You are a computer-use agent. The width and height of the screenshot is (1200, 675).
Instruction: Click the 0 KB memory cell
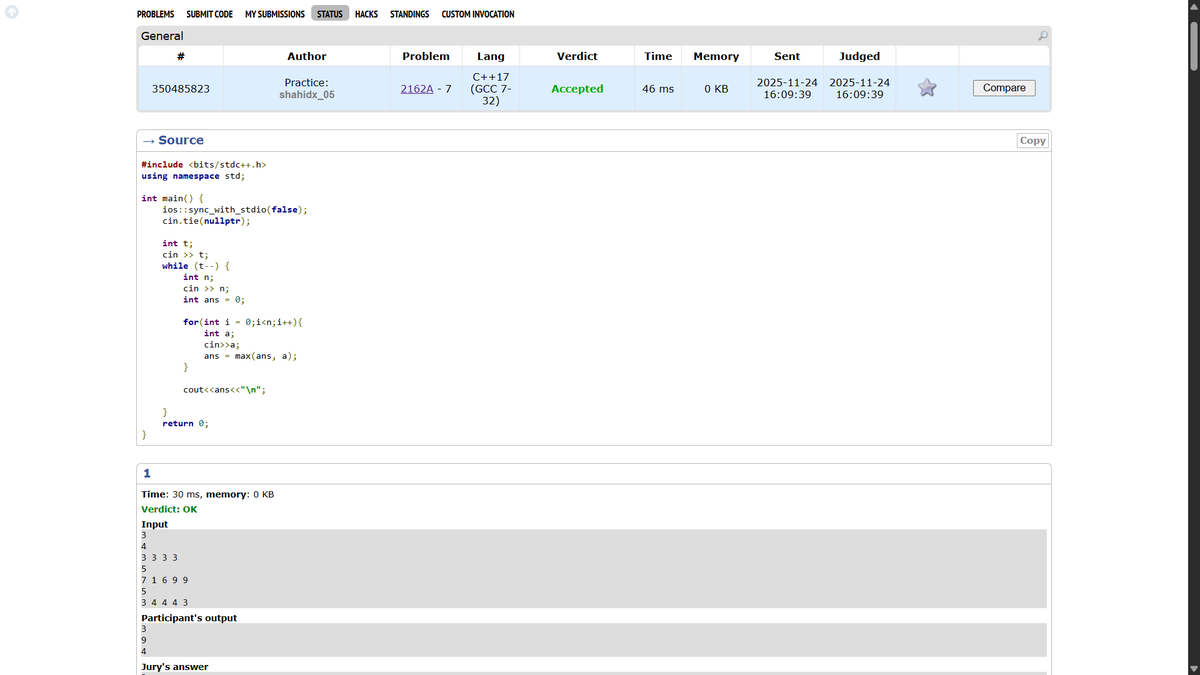pos(716,89)
